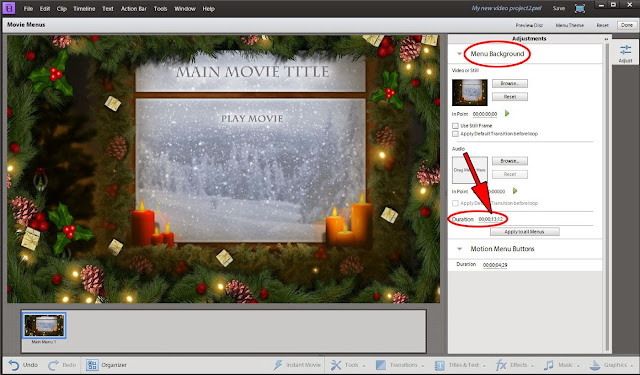This screenshot has height=375, width=640.
Task: Open the Organizer icon
Action: 92,365
